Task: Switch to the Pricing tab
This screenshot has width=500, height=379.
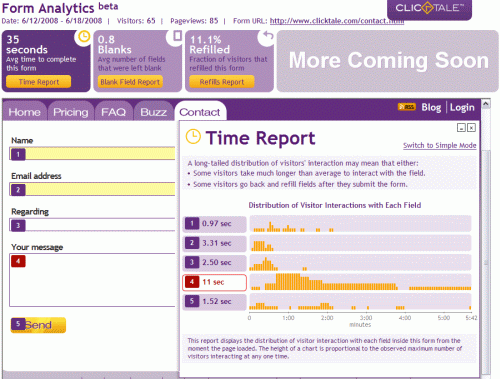Action: click(x=71, y=112)
